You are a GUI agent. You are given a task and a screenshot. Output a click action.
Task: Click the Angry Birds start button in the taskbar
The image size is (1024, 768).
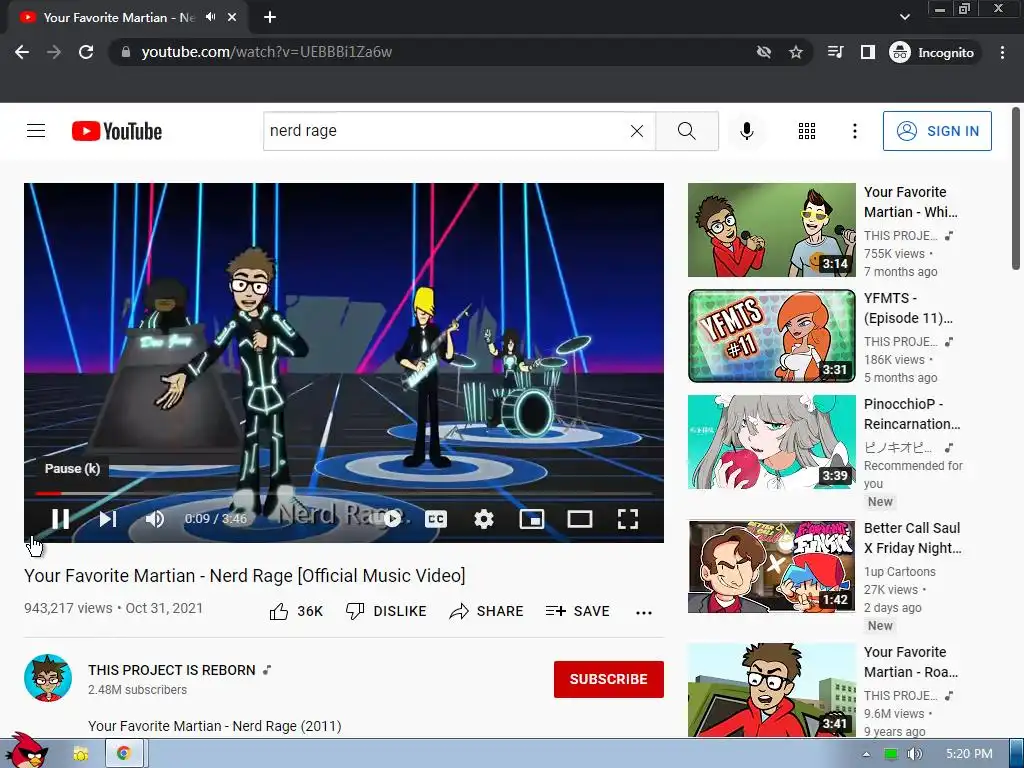tap(26, 751)
